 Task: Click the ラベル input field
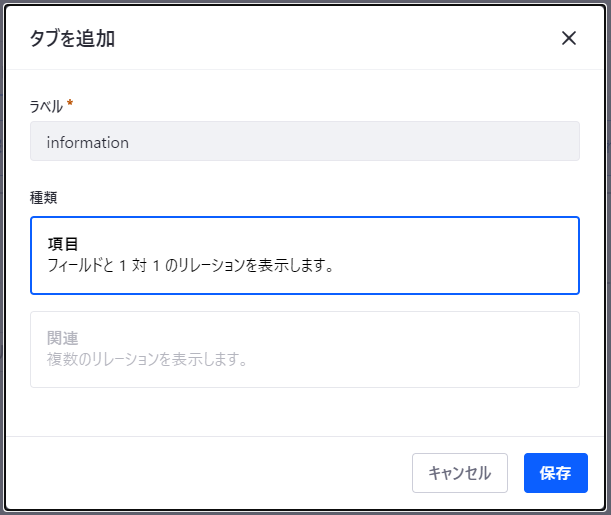(x=305, y=141)
